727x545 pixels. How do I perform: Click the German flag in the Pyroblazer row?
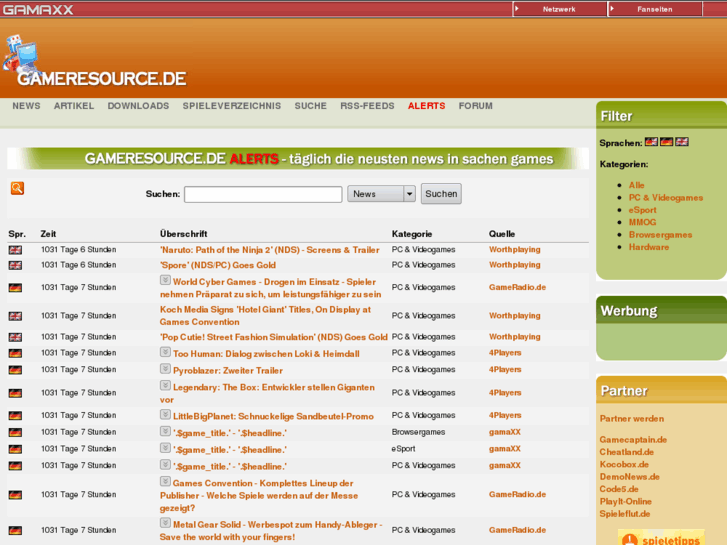(x=15, y=370)
